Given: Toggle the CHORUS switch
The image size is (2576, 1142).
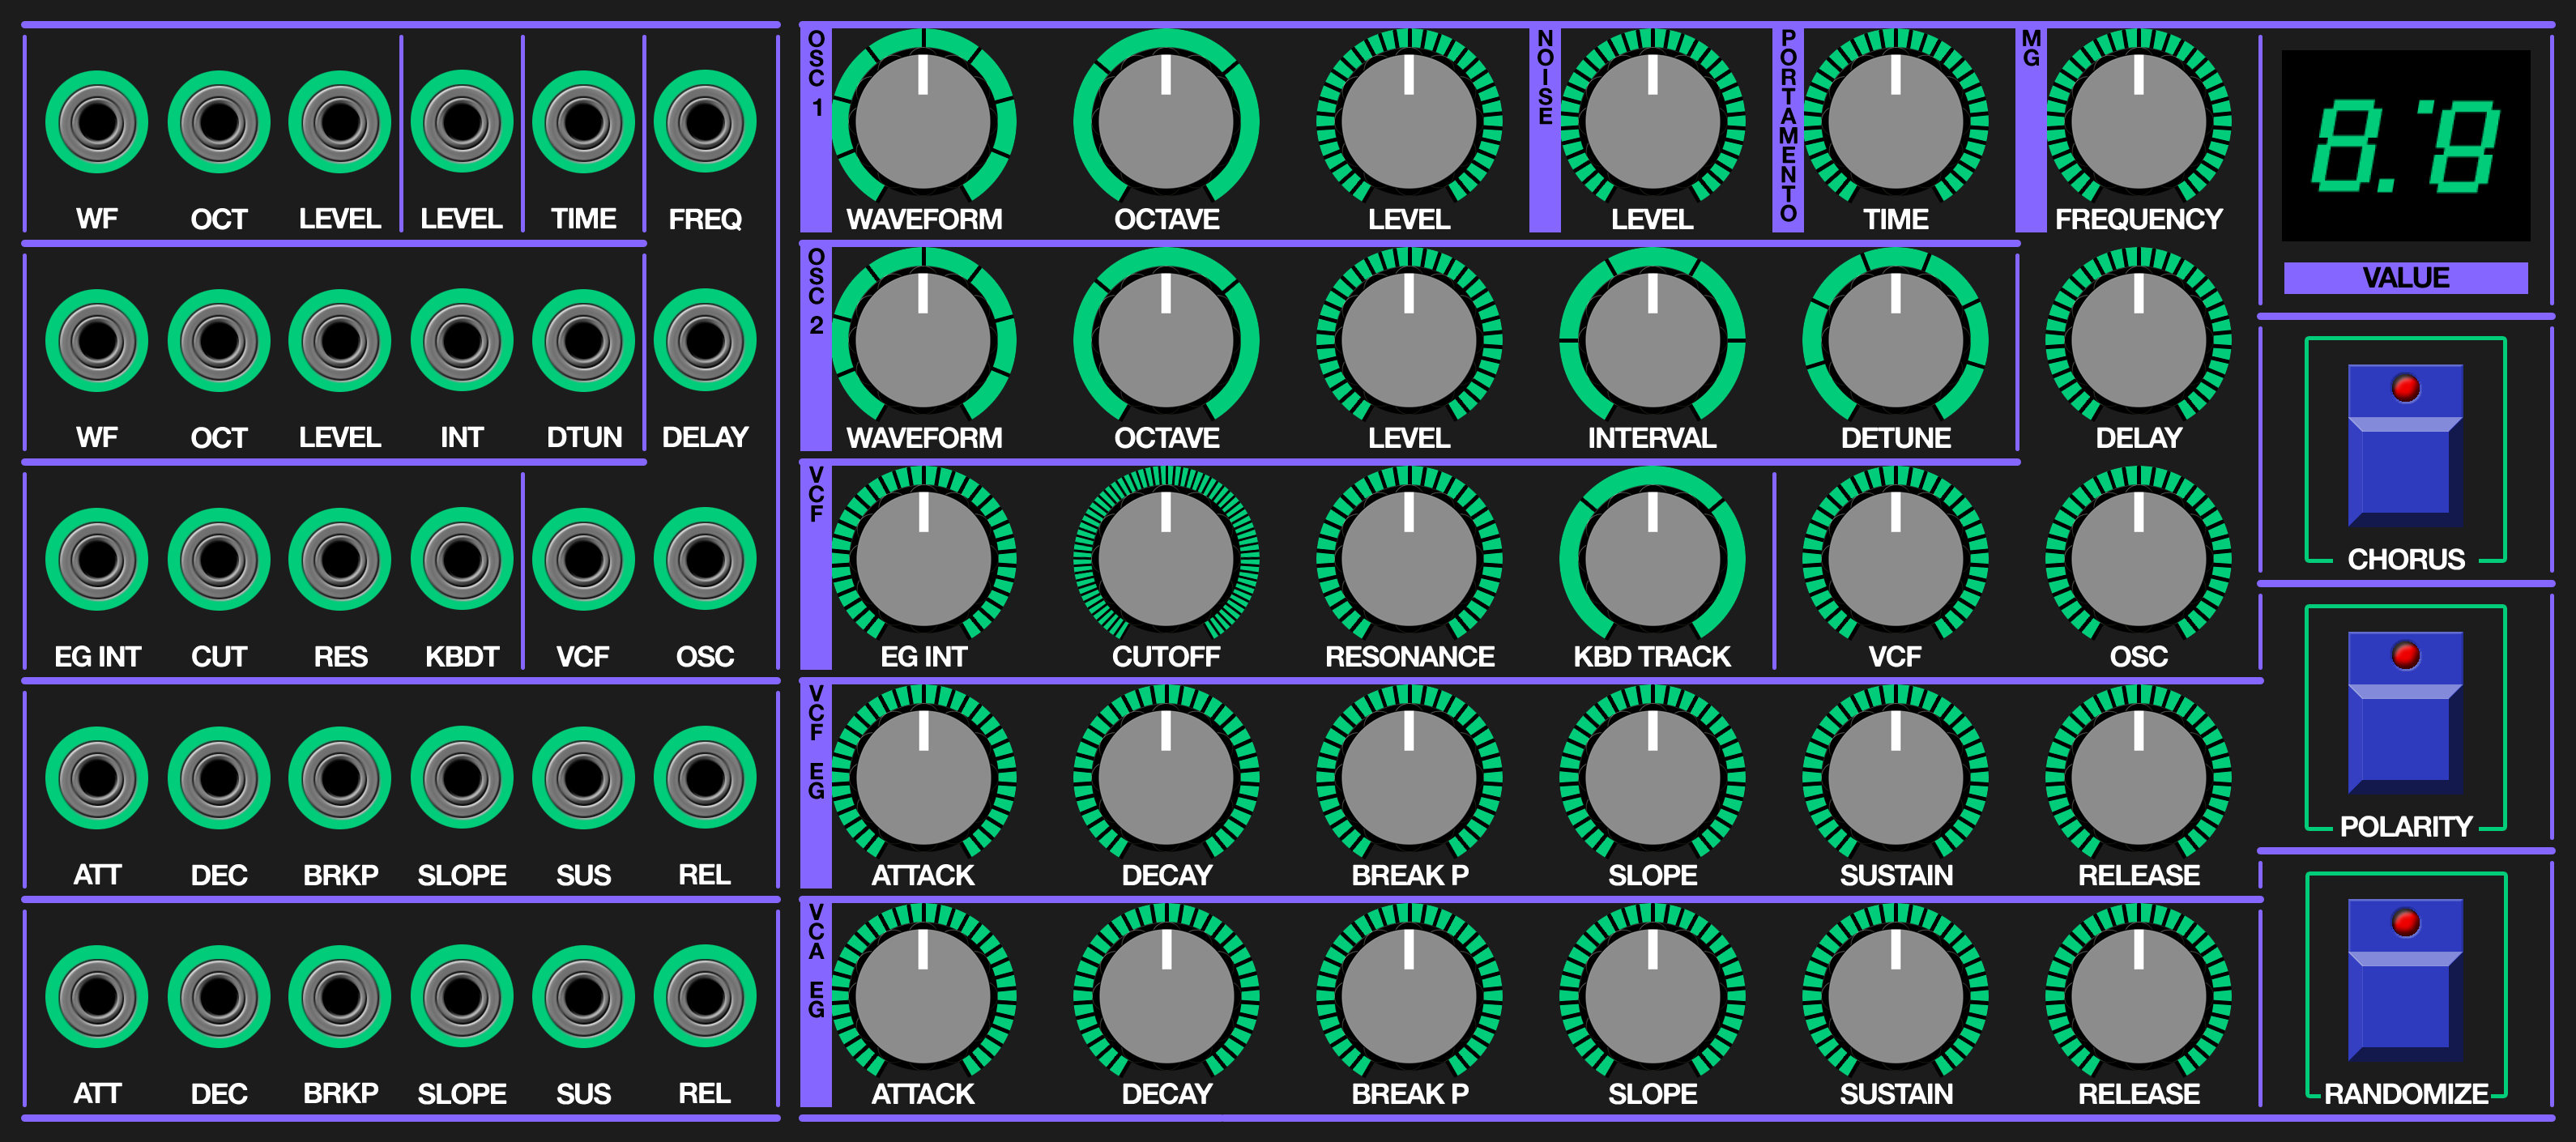Looking at the screenshot, I should 2404,447.
